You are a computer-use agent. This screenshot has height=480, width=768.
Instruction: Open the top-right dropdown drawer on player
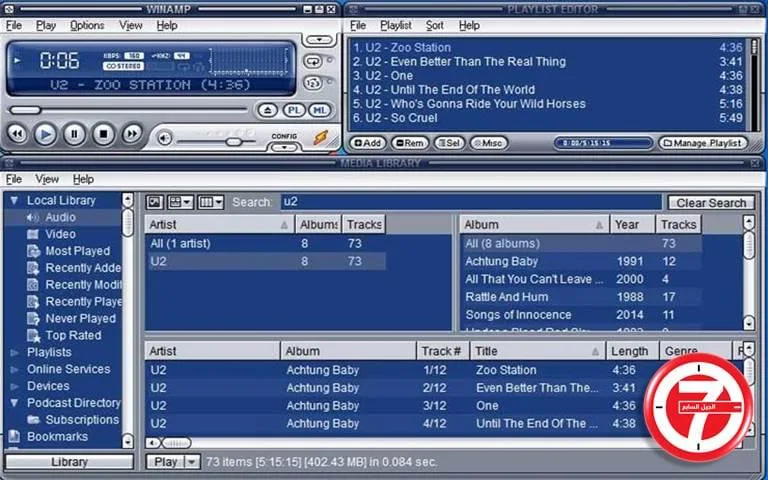(x=319, y=40)
